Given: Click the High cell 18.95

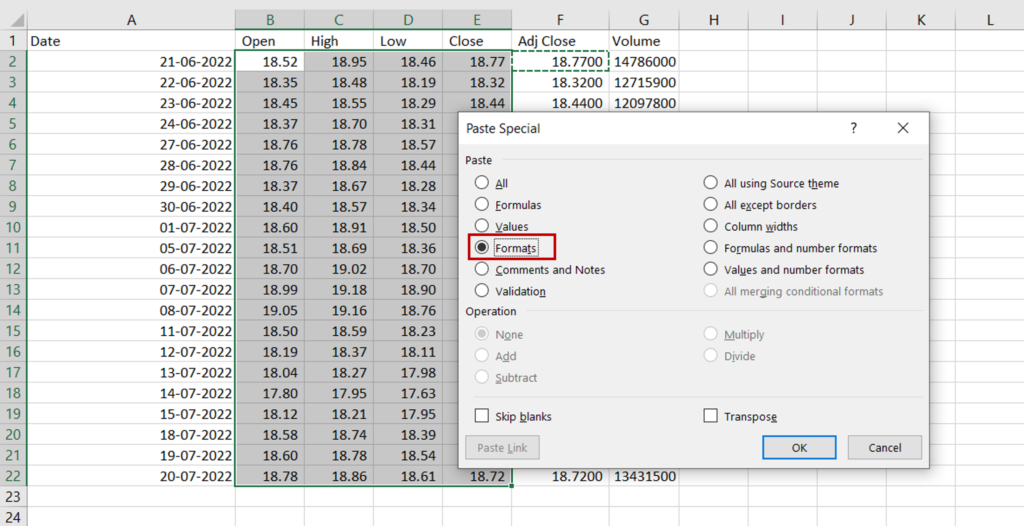Looking at the screenshot, I should [x=339, y=62].
